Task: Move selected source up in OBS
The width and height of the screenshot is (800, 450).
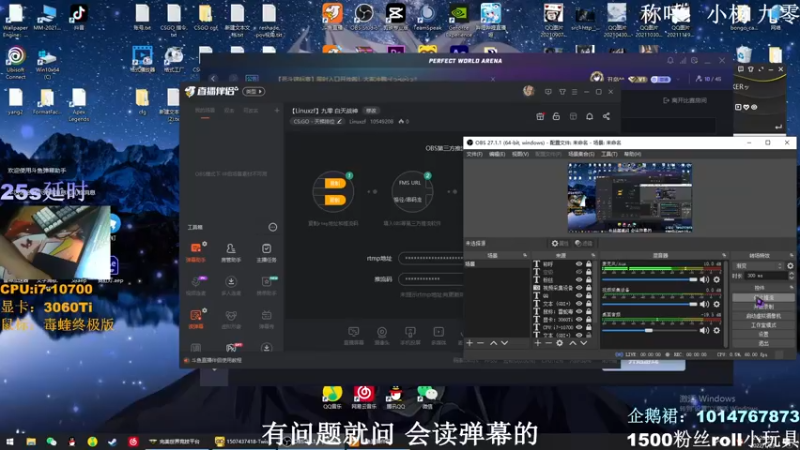Action: point(572,343)
